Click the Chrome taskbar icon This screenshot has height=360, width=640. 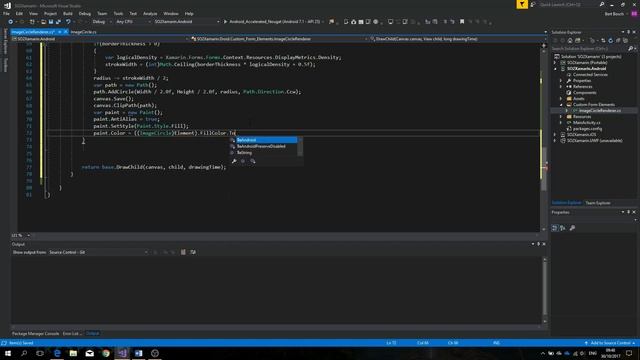(106, 353)
